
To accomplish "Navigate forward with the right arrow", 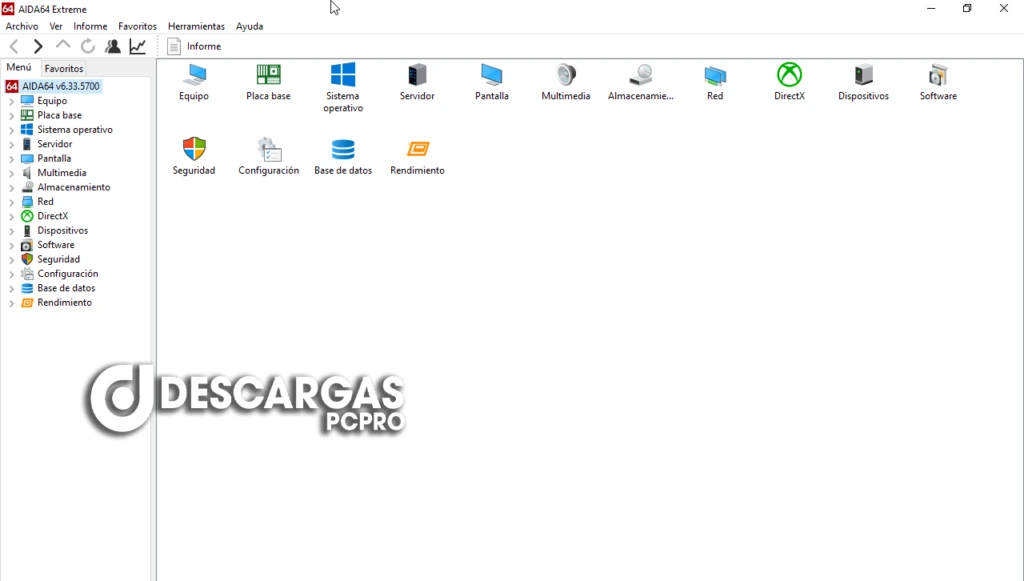I will click(x=38, y=46).
